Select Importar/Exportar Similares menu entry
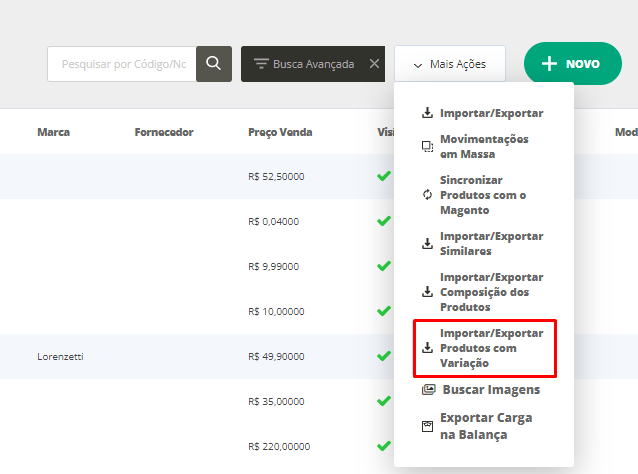The image size is (638, 474). 491,243
